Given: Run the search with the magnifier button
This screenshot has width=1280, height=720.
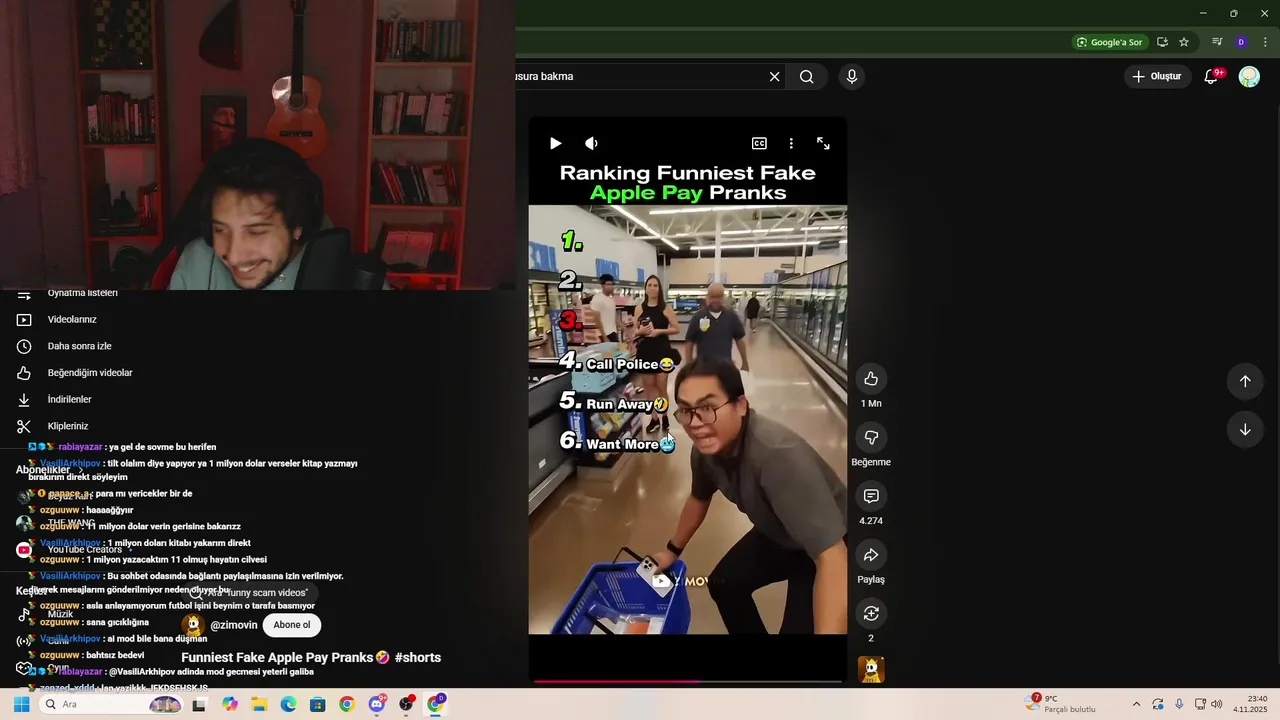Looking at the screenshot, I should coord(806,76).
